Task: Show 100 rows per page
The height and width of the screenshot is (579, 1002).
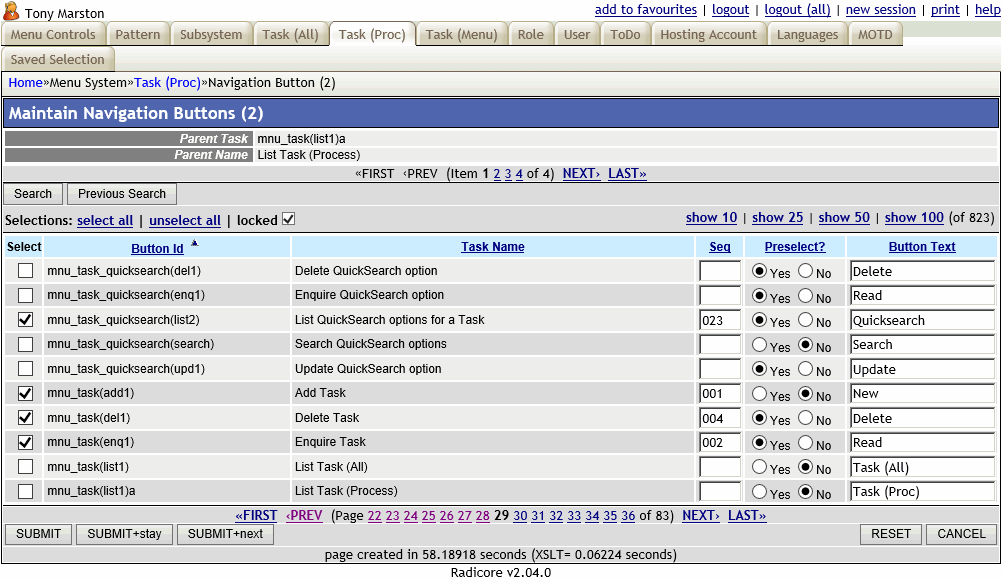Action: (x=913, y=217)
